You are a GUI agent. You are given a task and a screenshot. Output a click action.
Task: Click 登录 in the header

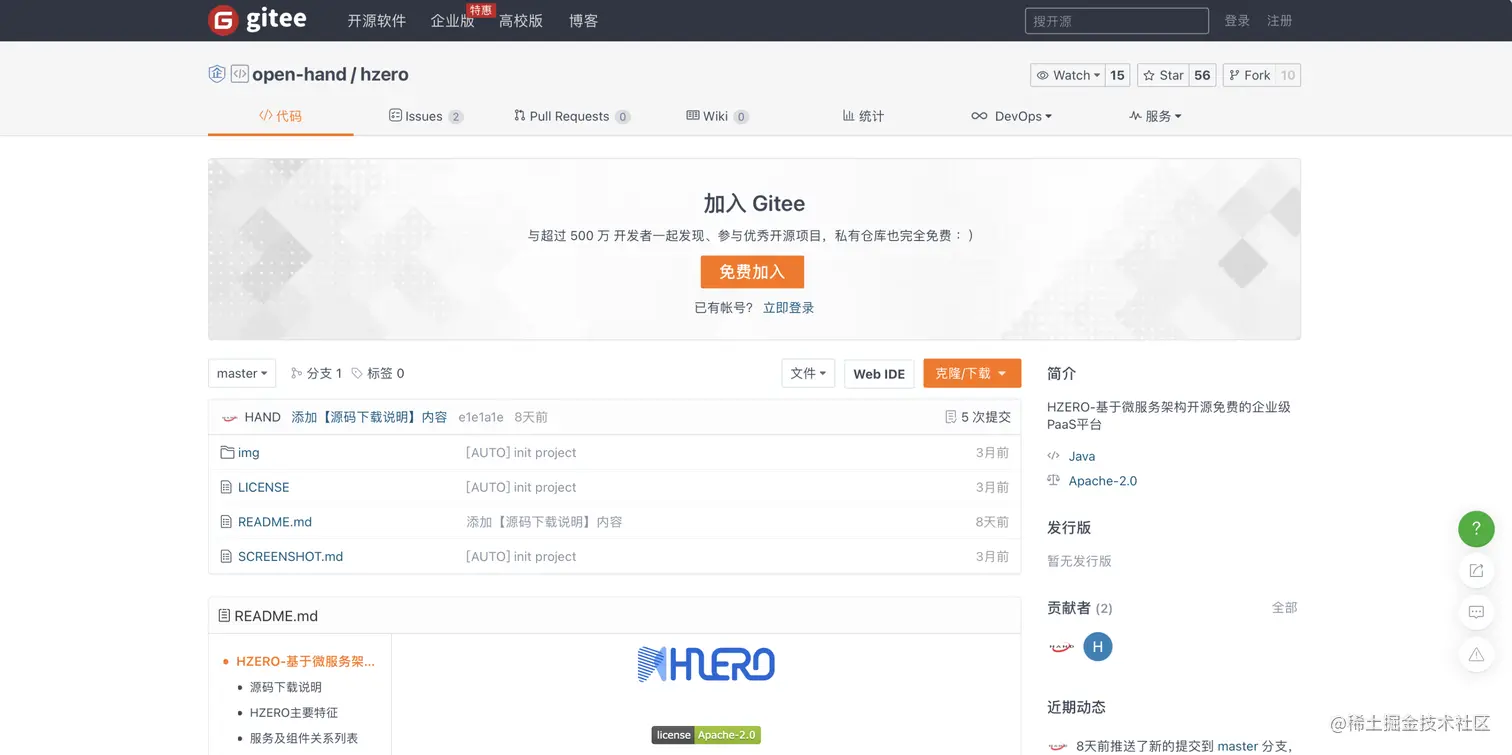point(1237,20)
